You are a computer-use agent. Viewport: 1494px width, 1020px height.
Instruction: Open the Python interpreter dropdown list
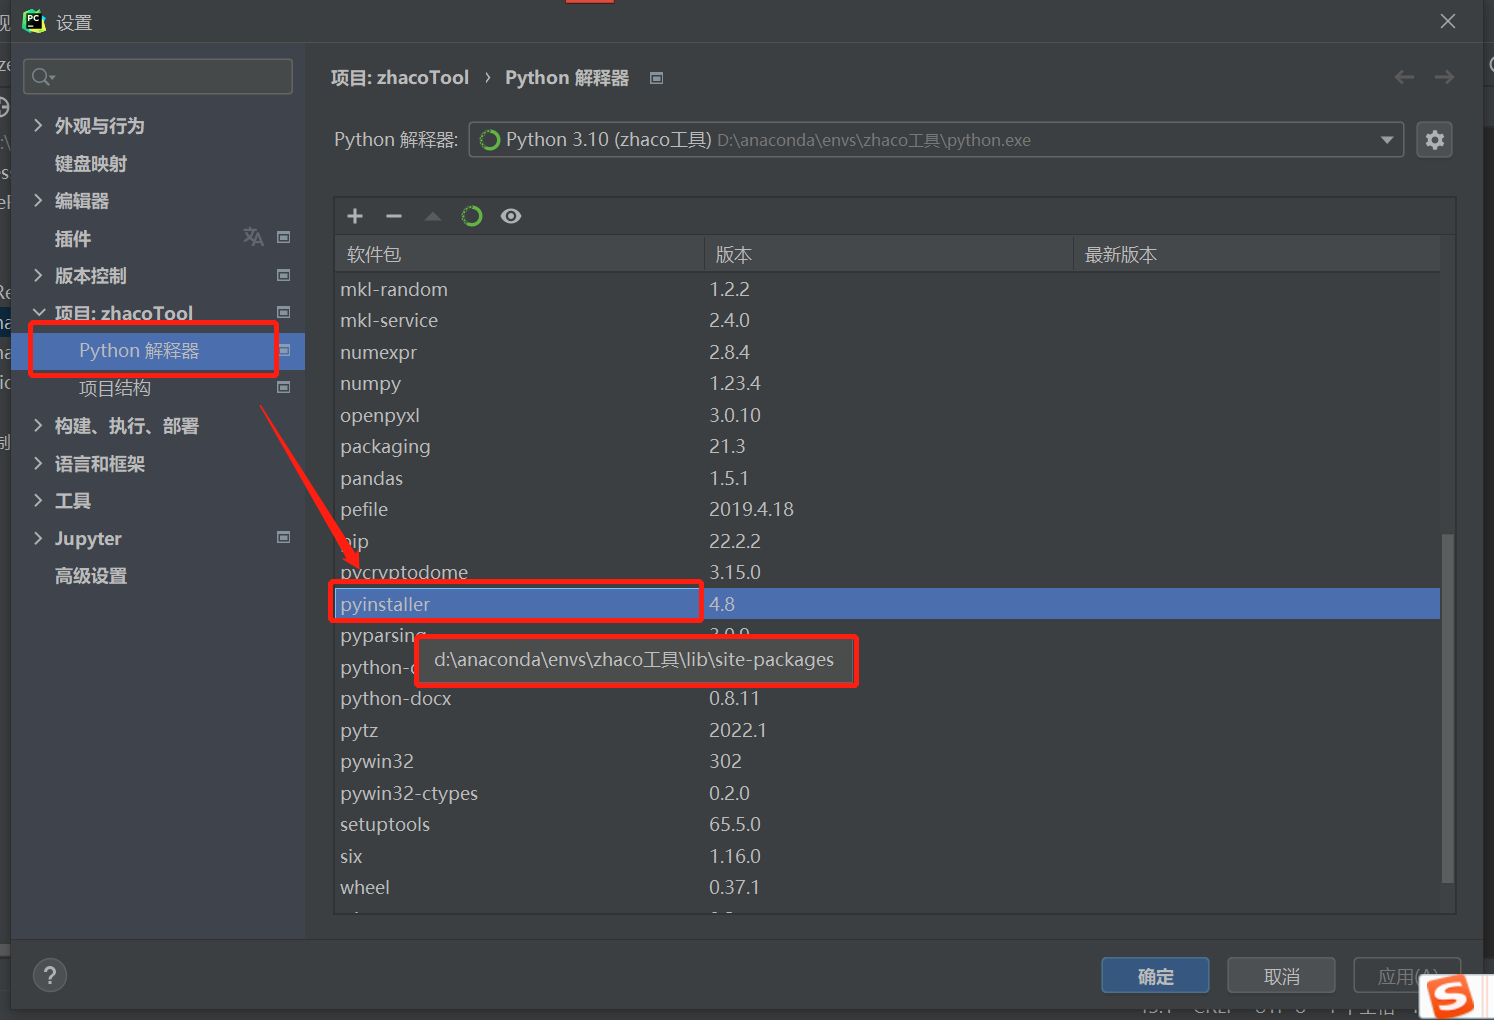(x=1387, y=140)
